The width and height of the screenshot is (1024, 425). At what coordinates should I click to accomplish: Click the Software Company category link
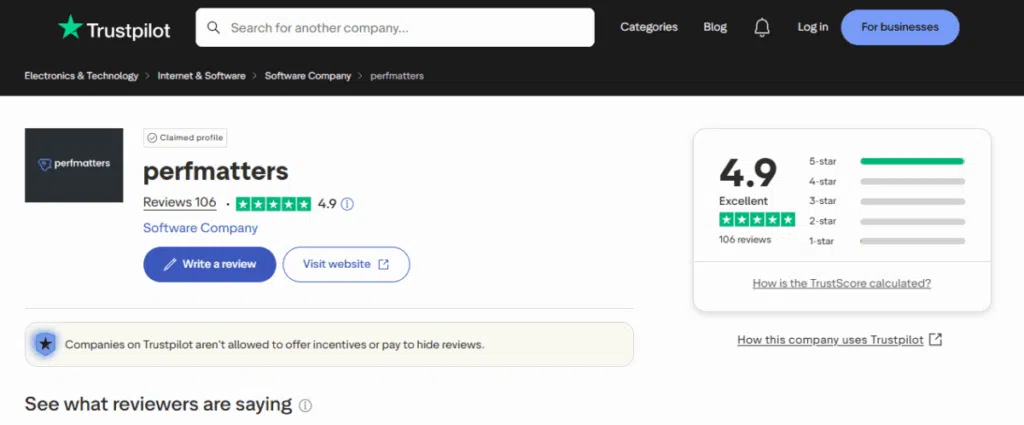pos(200,228)
